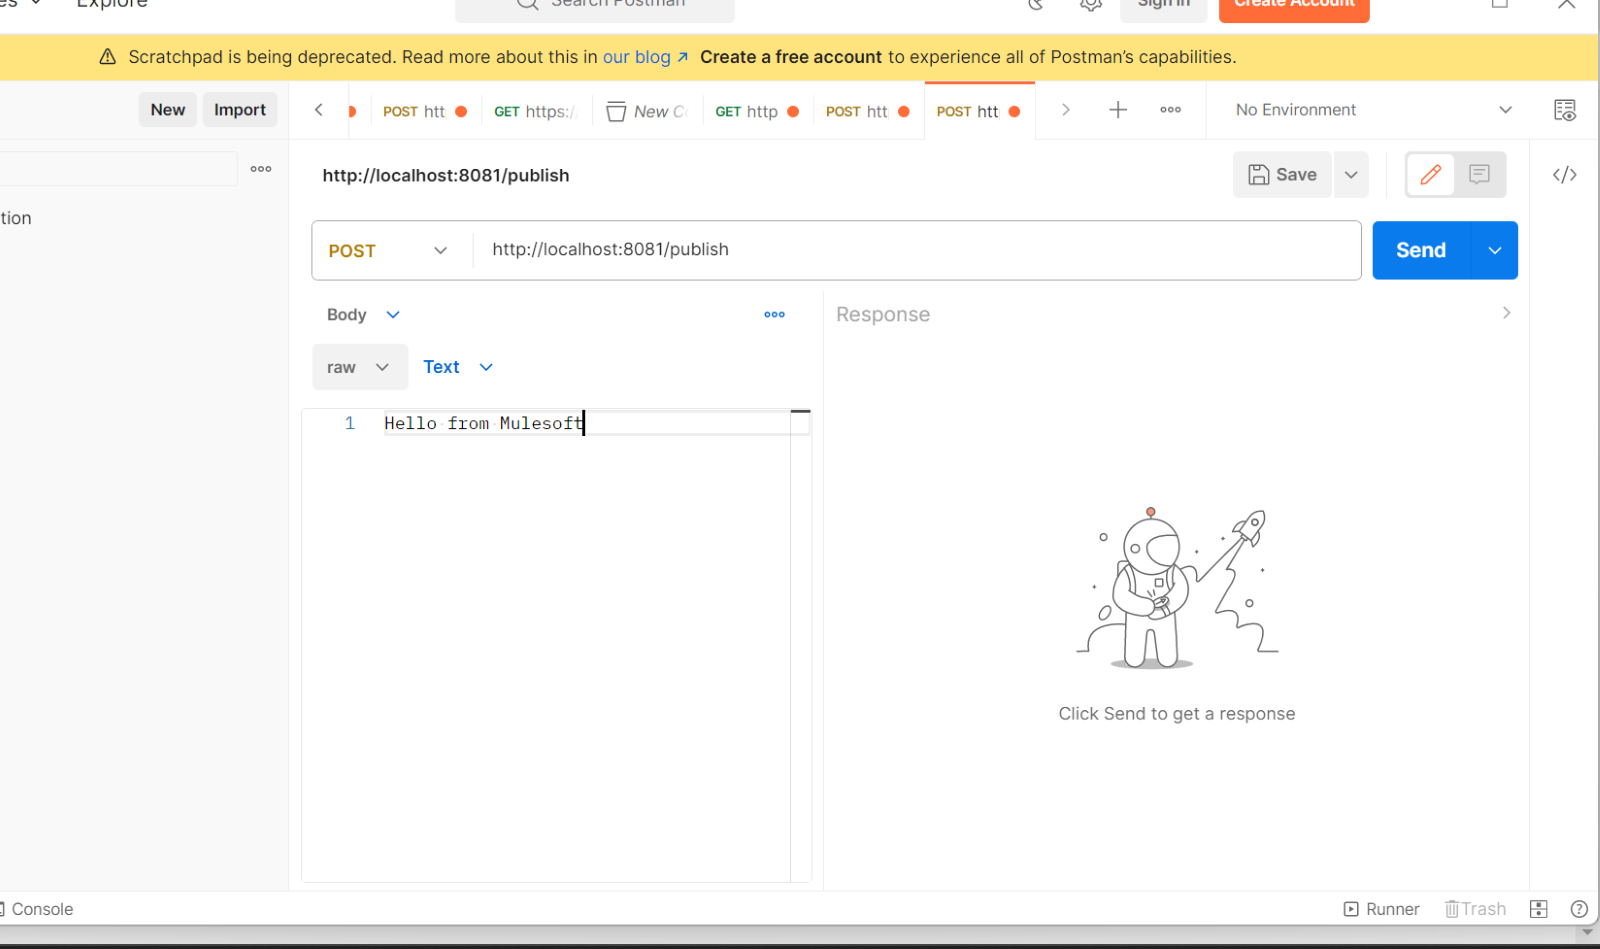Open Body section three-dot options
Screen dimensions: 1600x949
click(x=774, y=314)
